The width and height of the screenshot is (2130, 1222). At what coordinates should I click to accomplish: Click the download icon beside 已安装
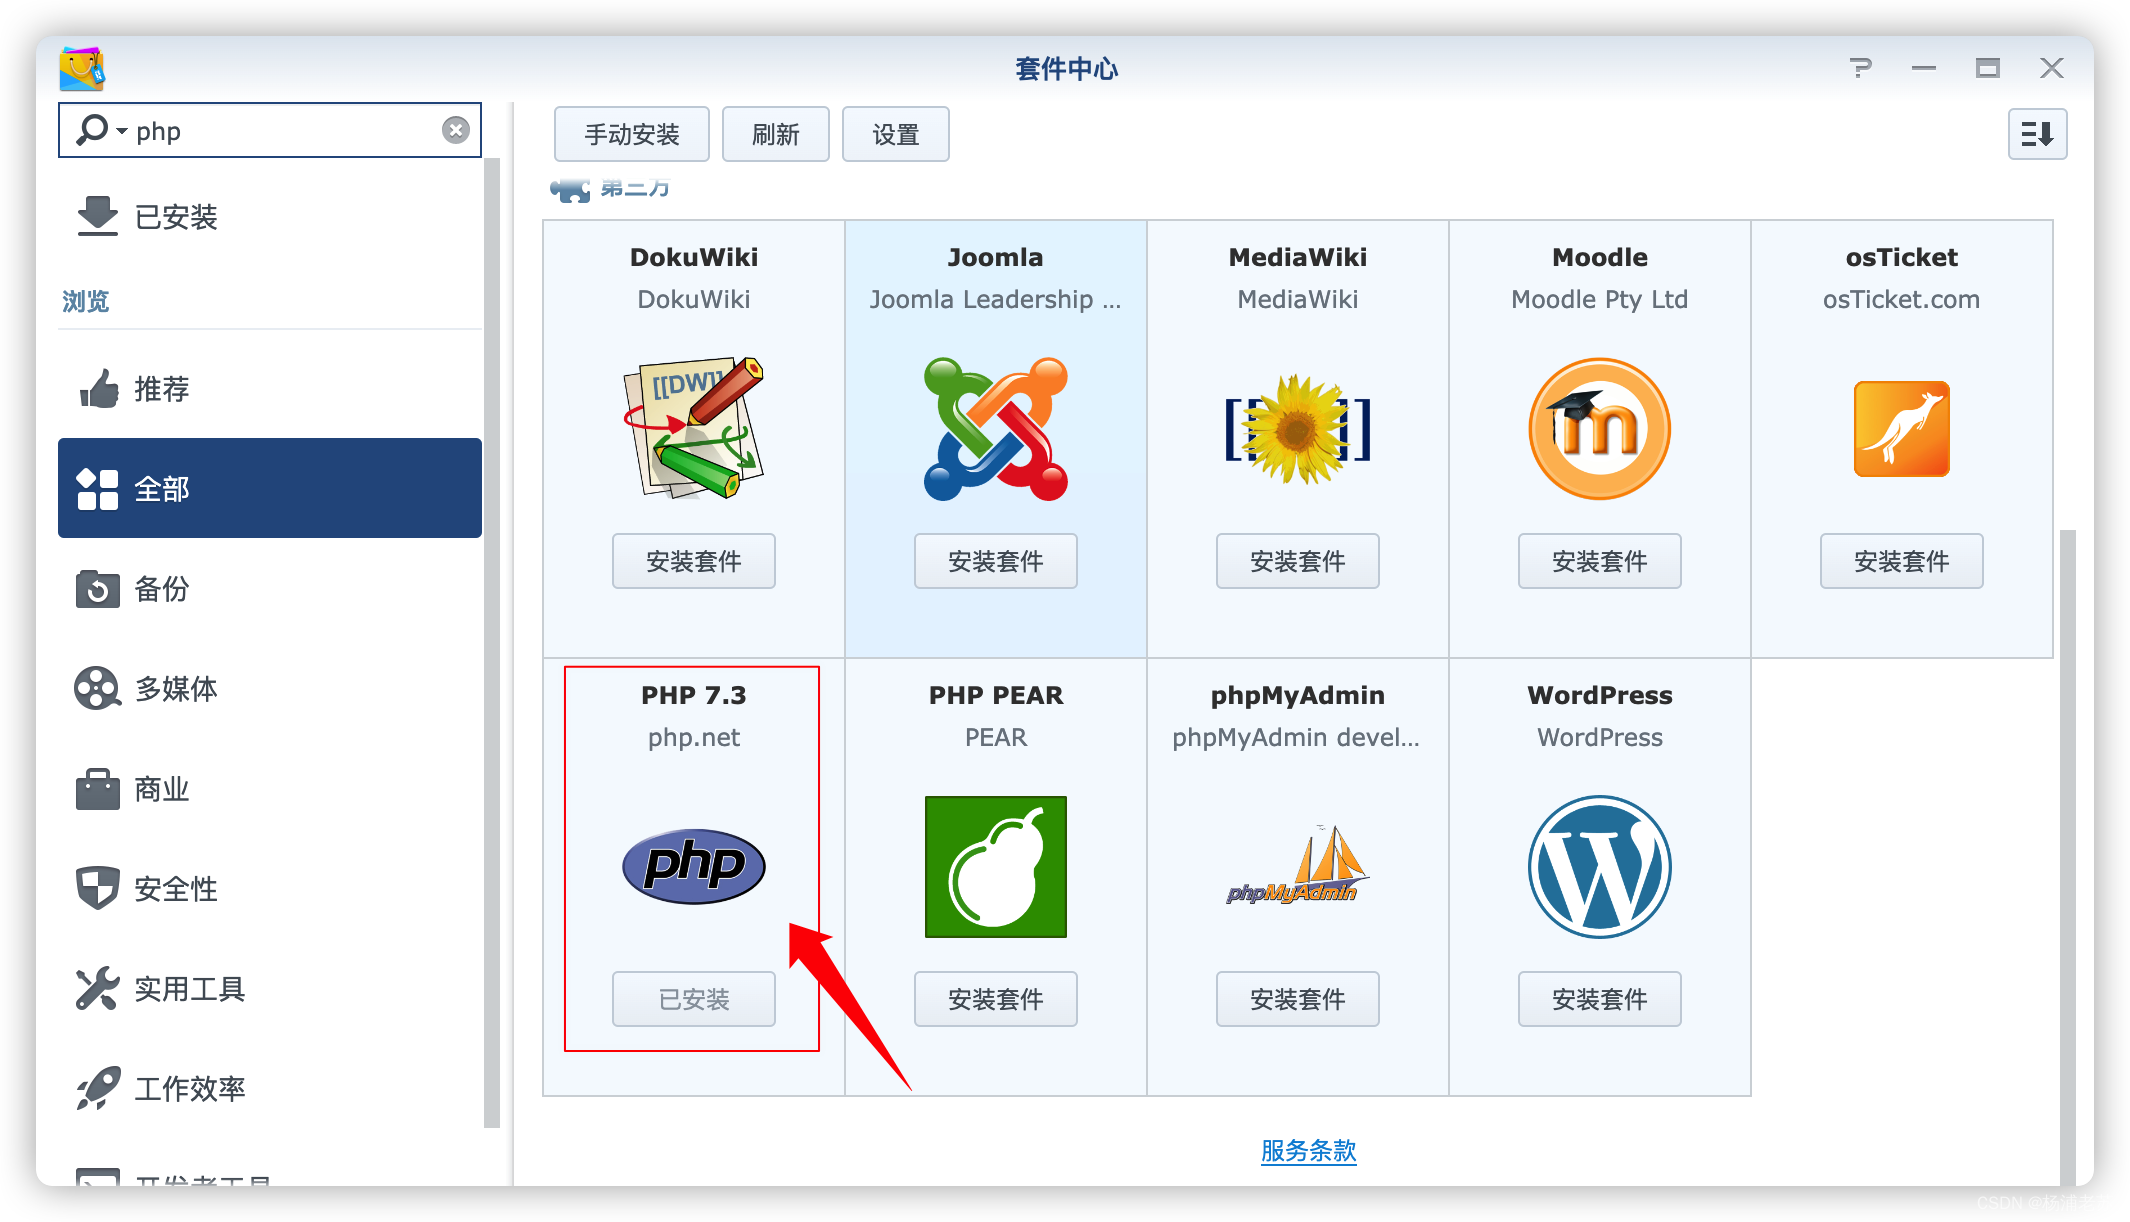[x=97, y=216]
